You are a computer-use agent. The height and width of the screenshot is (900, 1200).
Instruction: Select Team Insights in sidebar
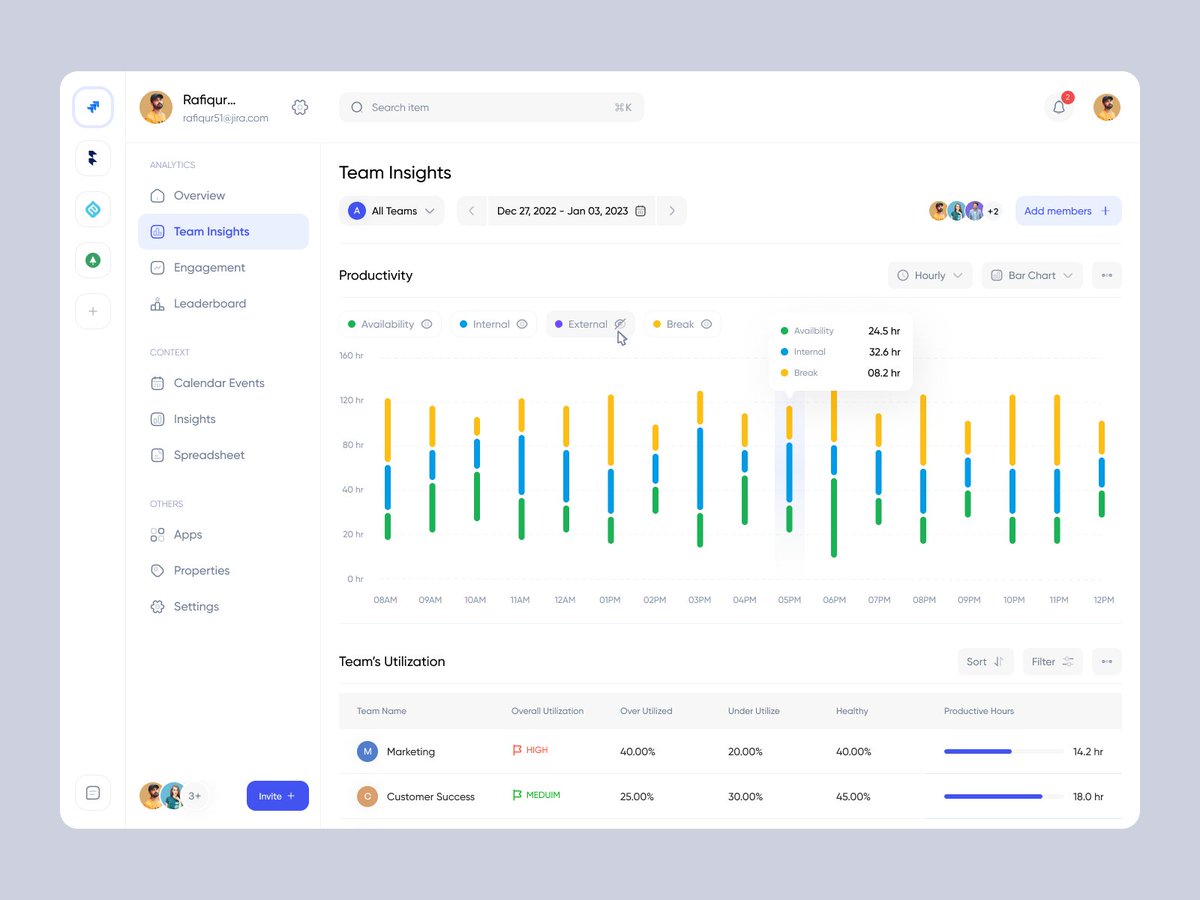[223, 232]
